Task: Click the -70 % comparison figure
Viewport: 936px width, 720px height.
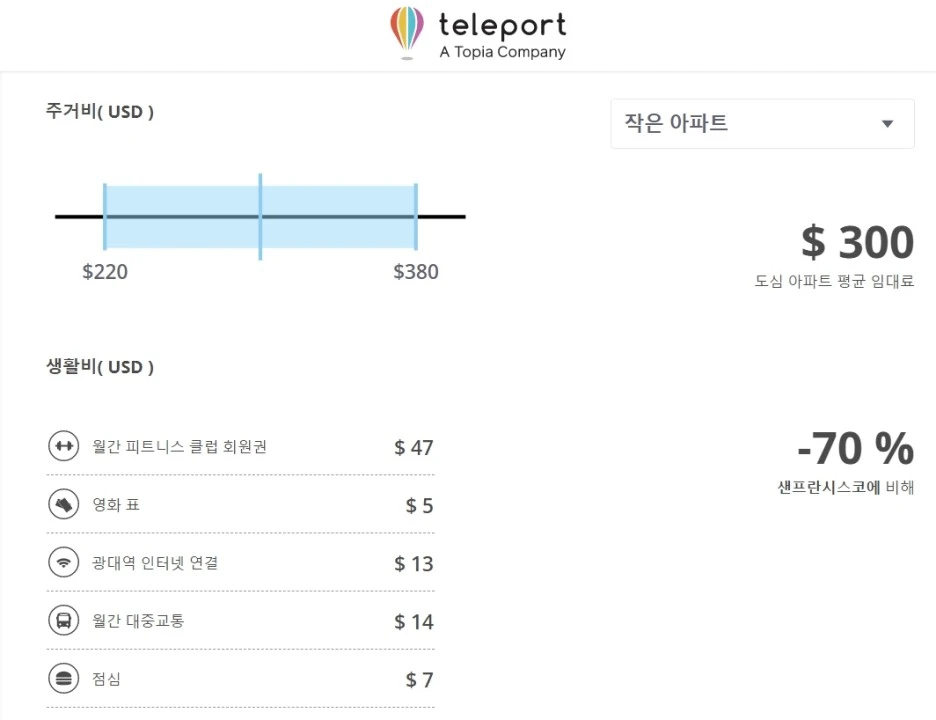Action: click(855, 449)
